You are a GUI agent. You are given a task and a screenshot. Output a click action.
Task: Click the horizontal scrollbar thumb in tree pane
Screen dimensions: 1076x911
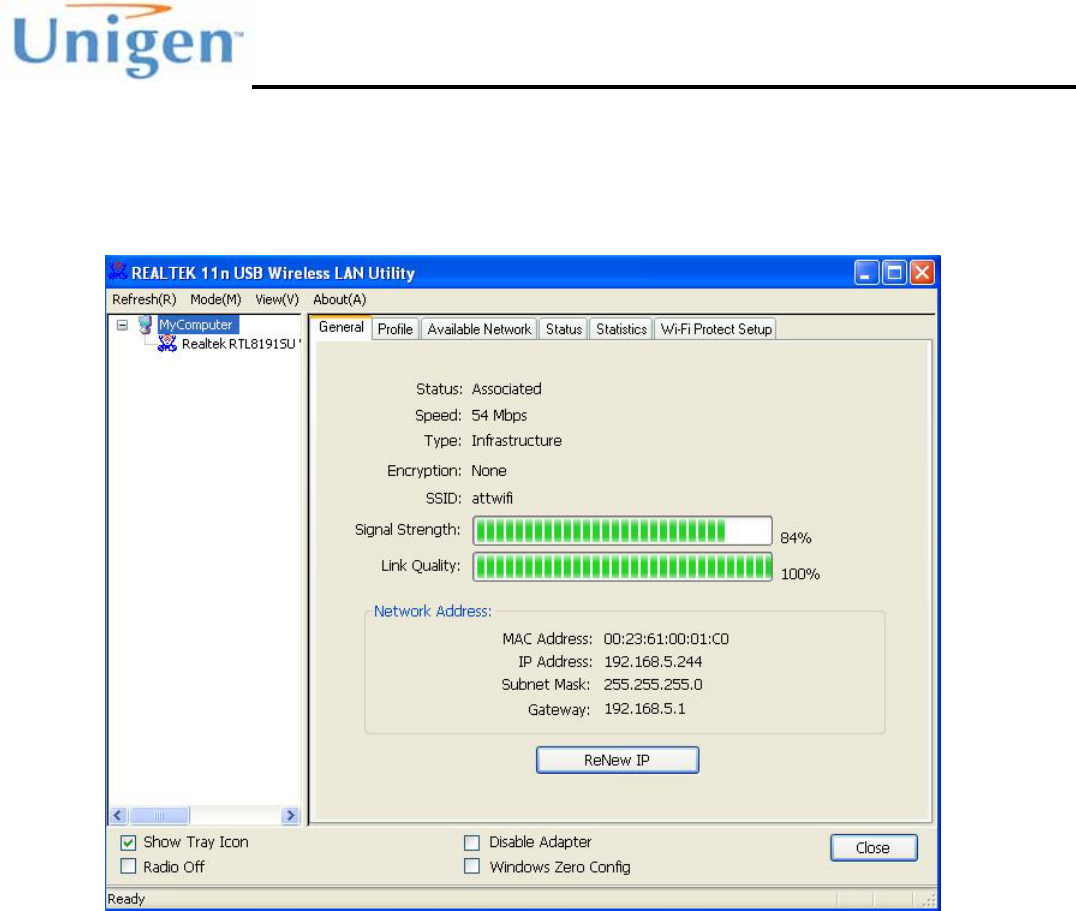point(159,815)
